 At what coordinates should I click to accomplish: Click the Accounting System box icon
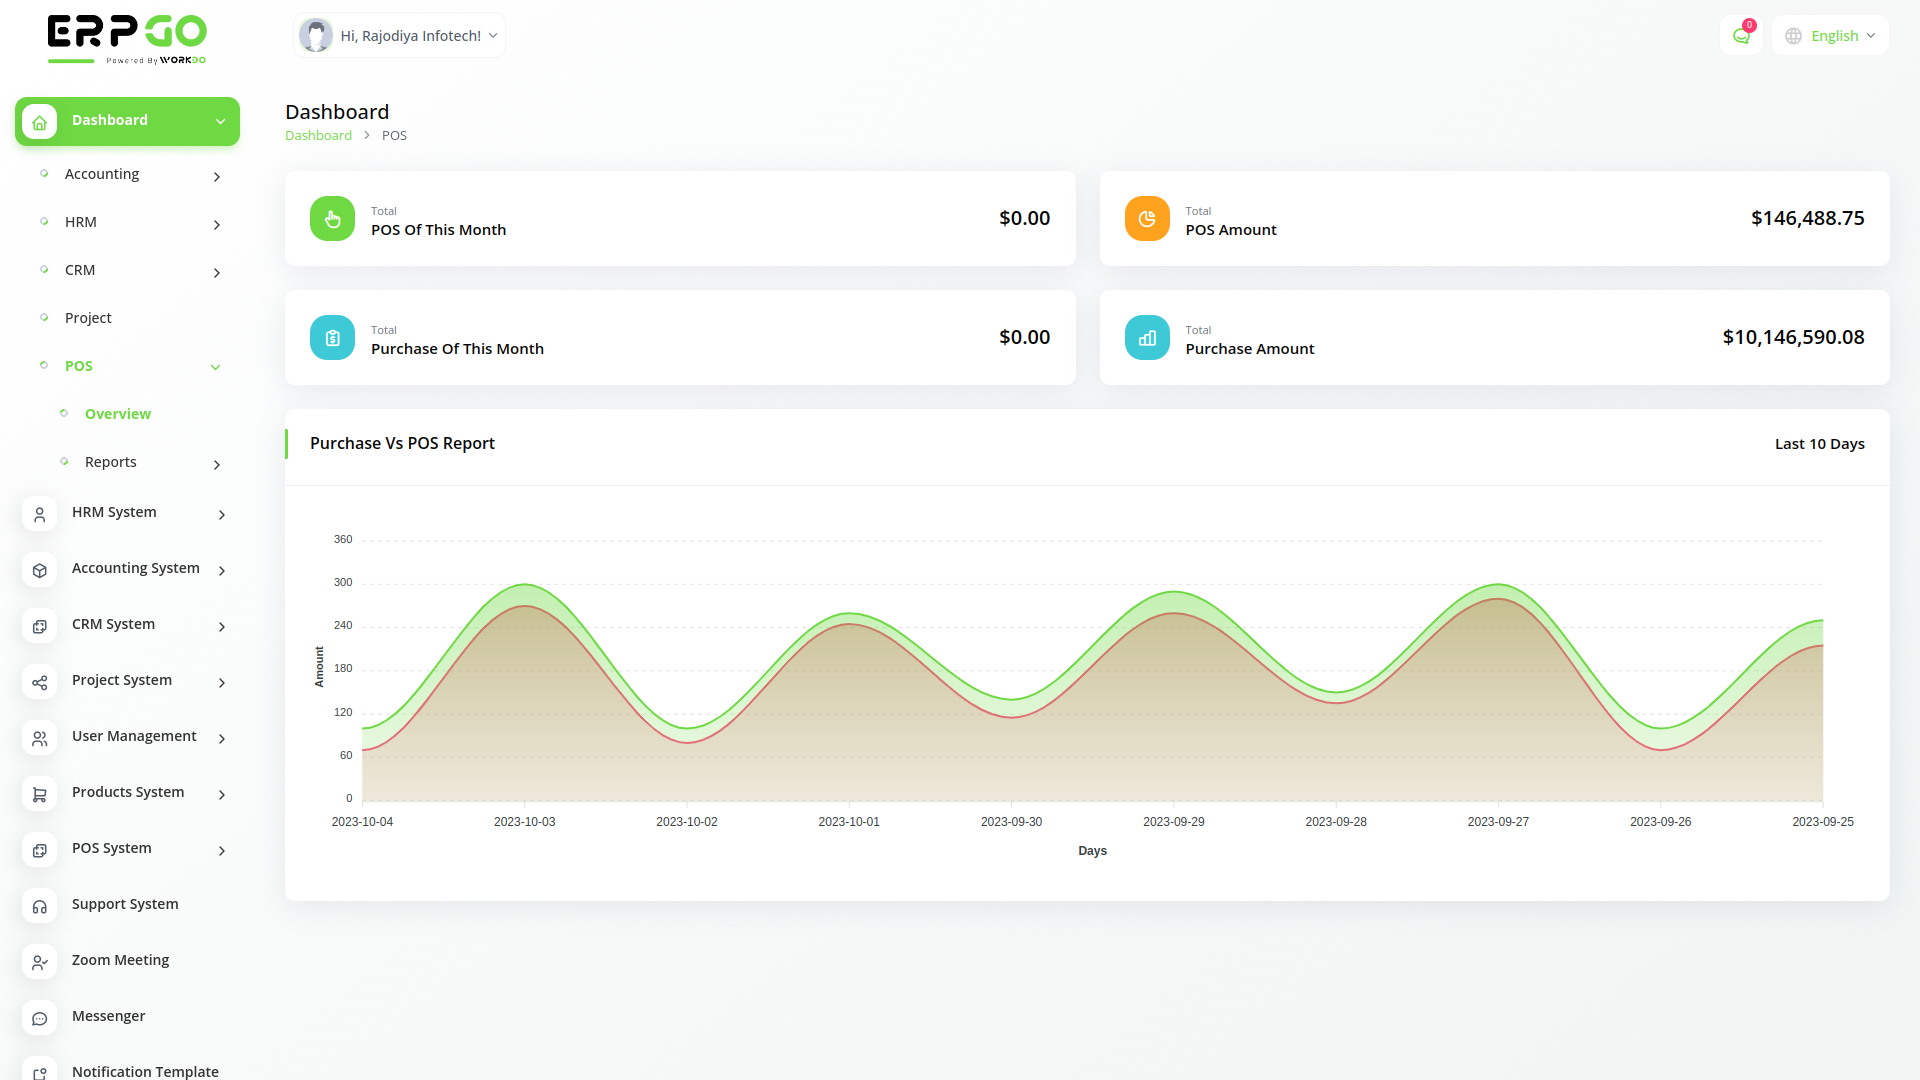39,570
